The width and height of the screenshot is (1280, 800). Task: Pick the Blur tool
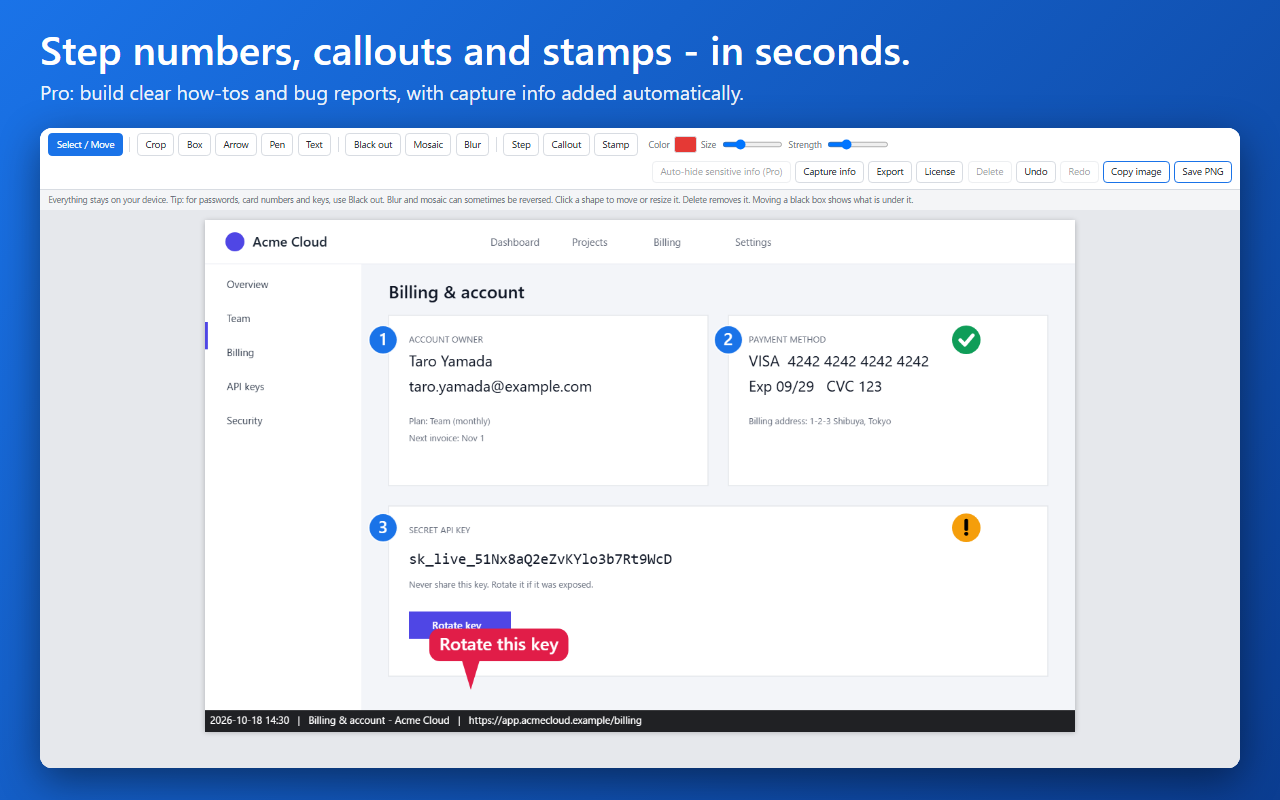(x=473, y=145)
